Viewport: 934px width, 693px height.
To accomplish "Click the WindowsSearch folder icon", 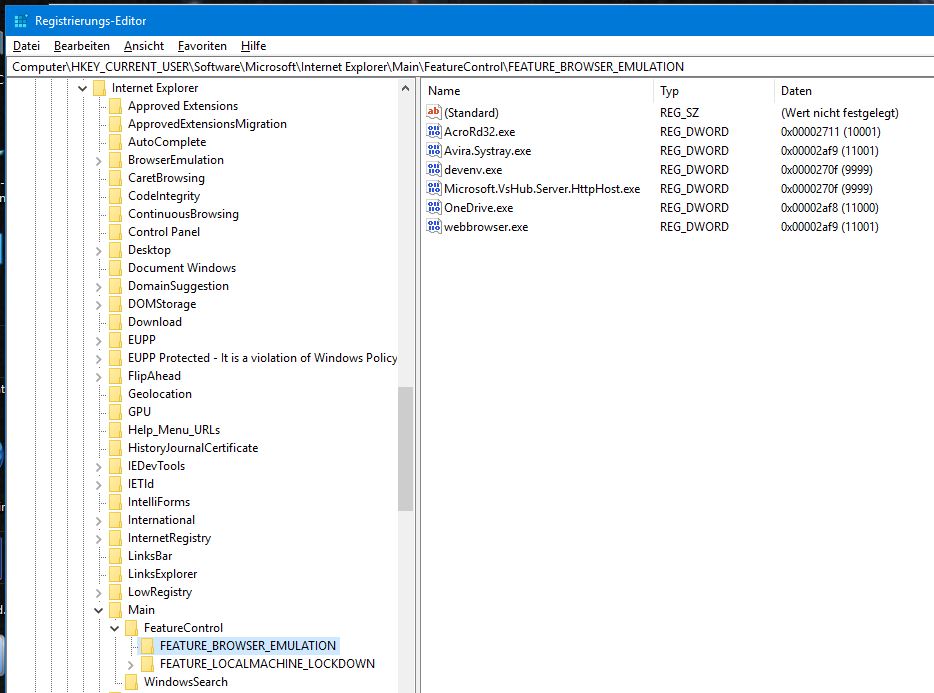I will point(132,682).
